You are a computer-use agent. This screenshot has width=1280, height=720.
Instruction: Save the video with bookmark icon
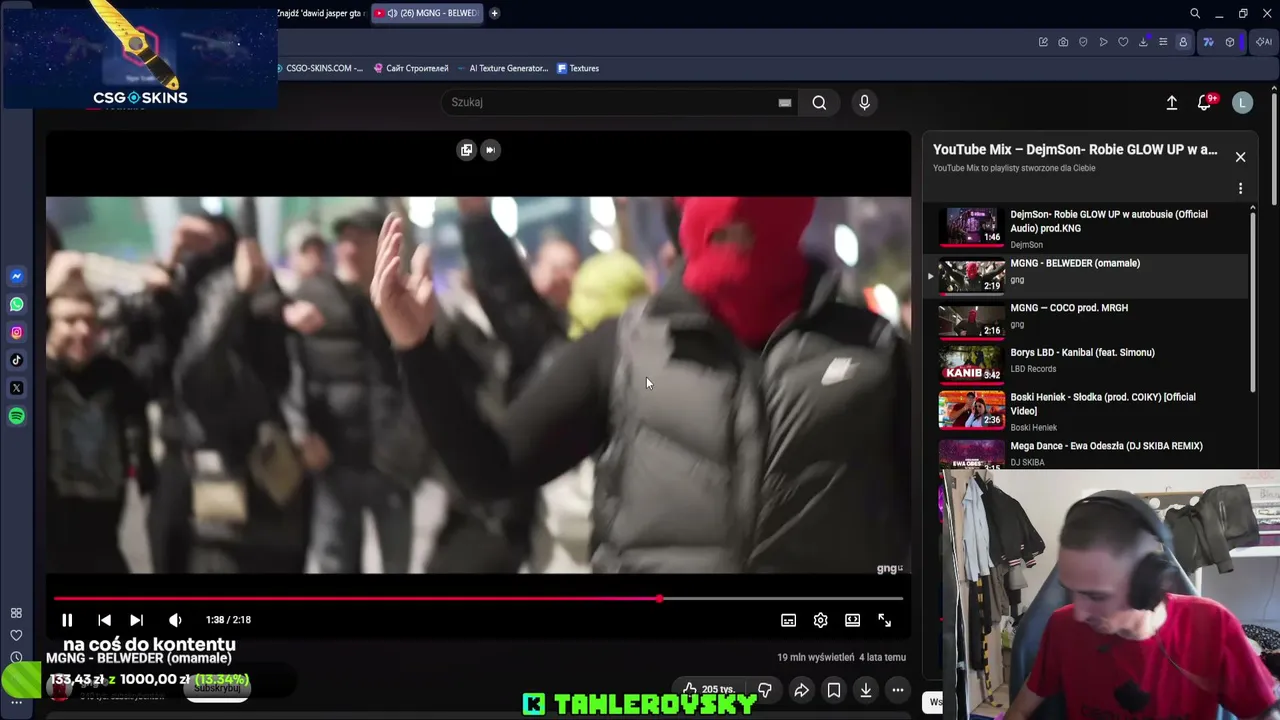click(x=834, y=690)
